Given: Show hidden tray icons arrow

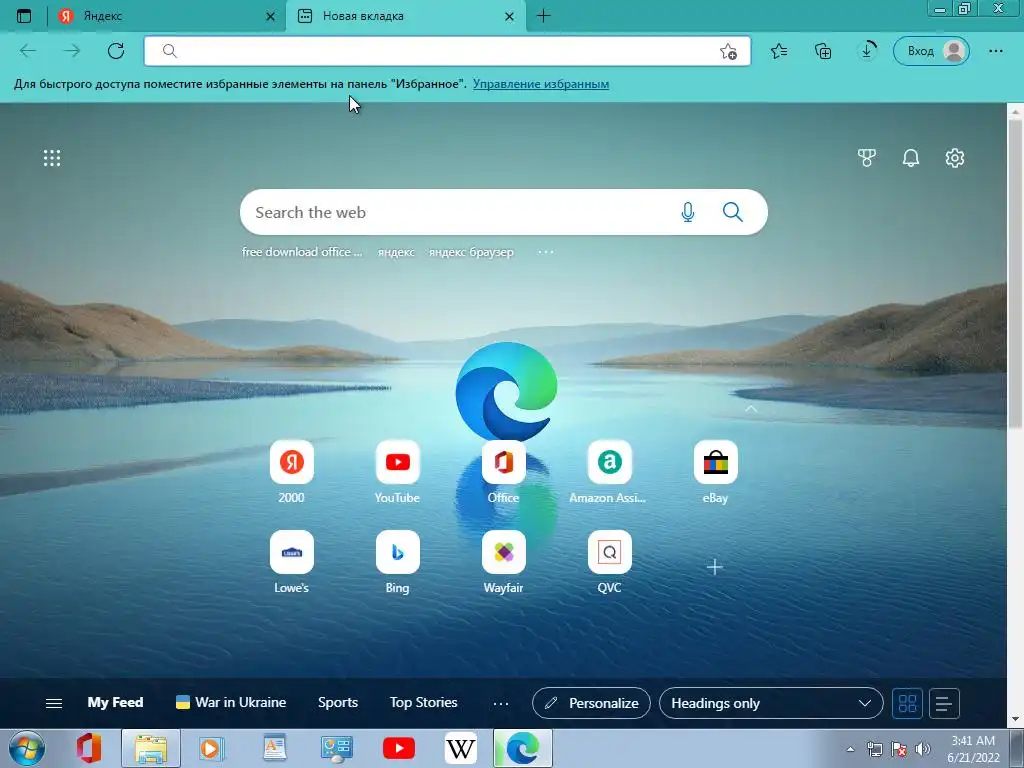Looking at the screenshot, I should click(x=850, y=749).
